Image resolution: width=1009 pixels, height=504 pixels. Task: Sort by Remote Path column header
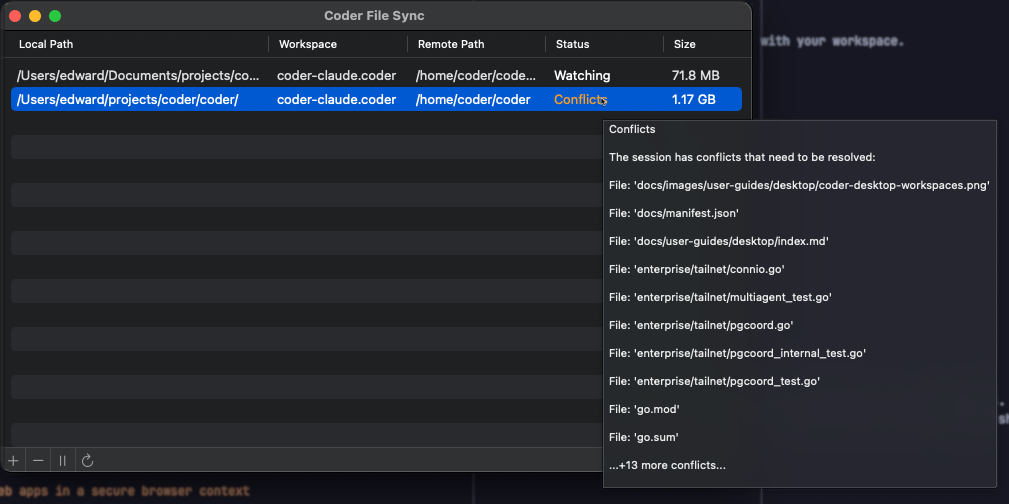coord(451,44)
